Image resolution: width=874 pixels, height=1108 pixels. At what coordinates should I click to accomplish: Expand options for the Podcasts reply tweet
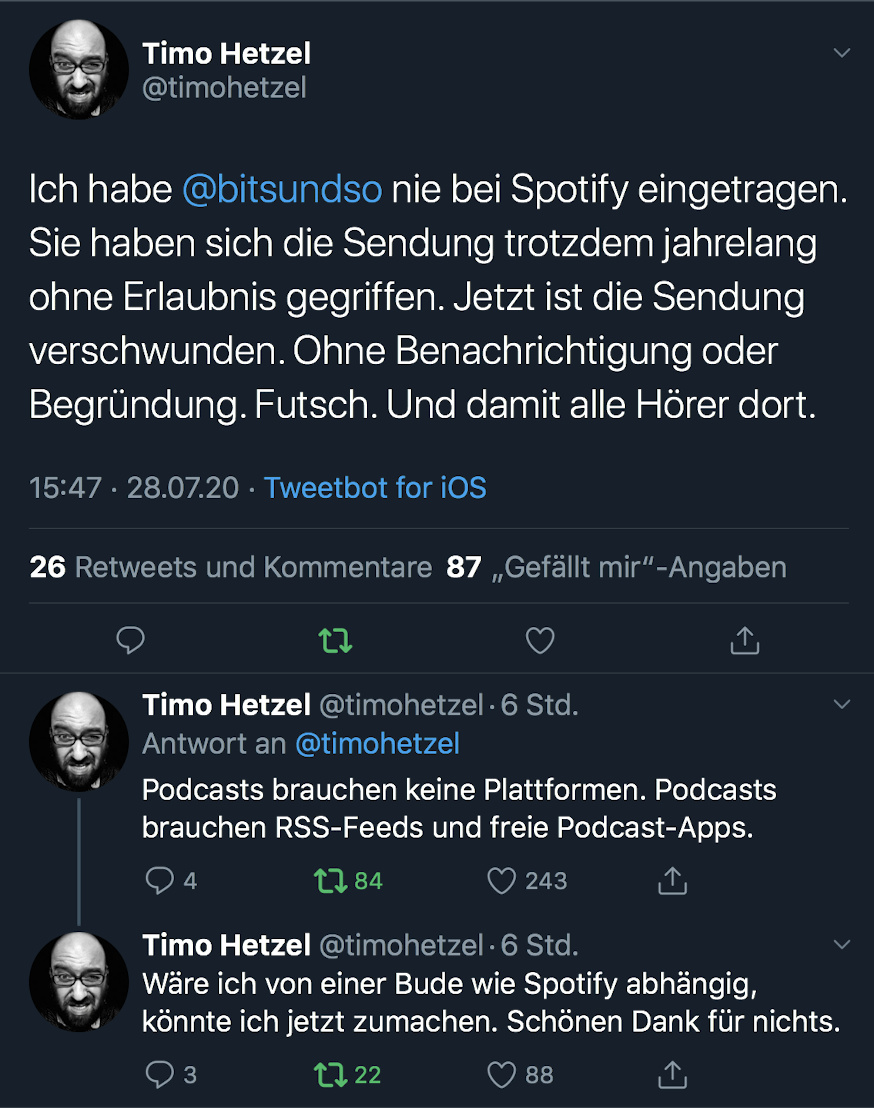tap(842, 705)
